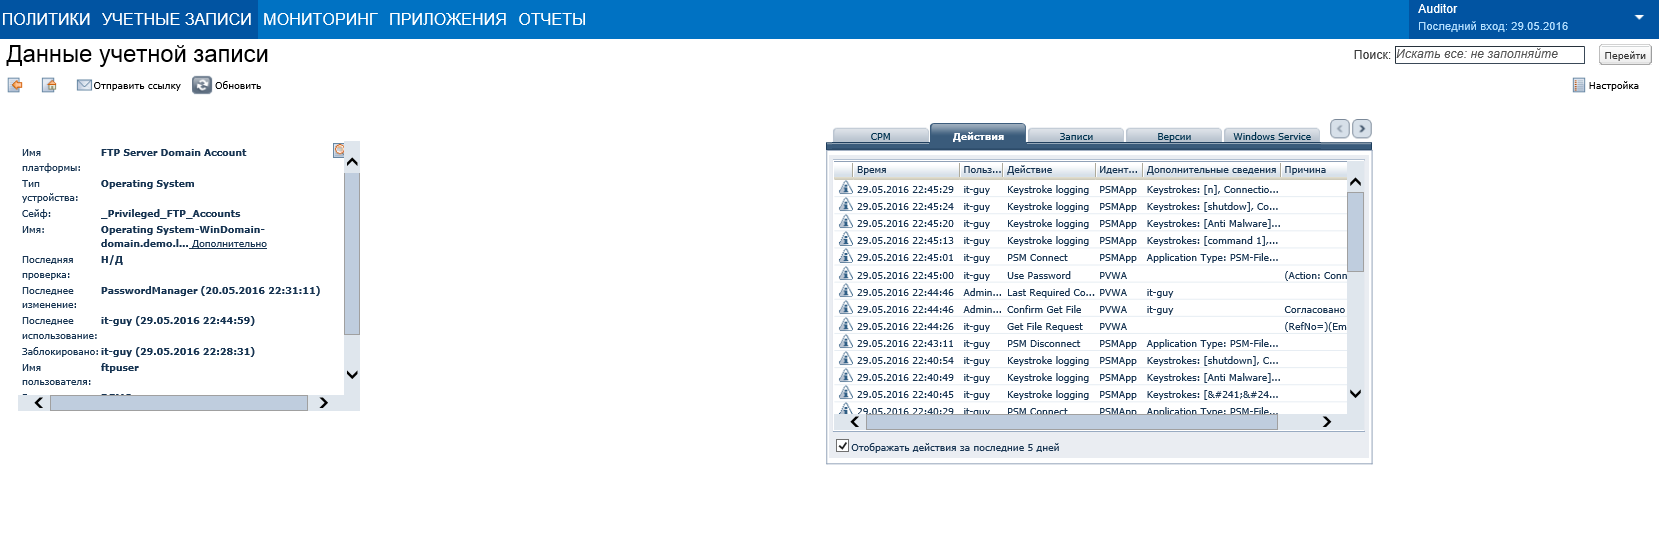This screenshot has width=1659, height=546.
Task: Click 'Согласовано' cell in Confirm Get File row
Action: [1314, 310]
